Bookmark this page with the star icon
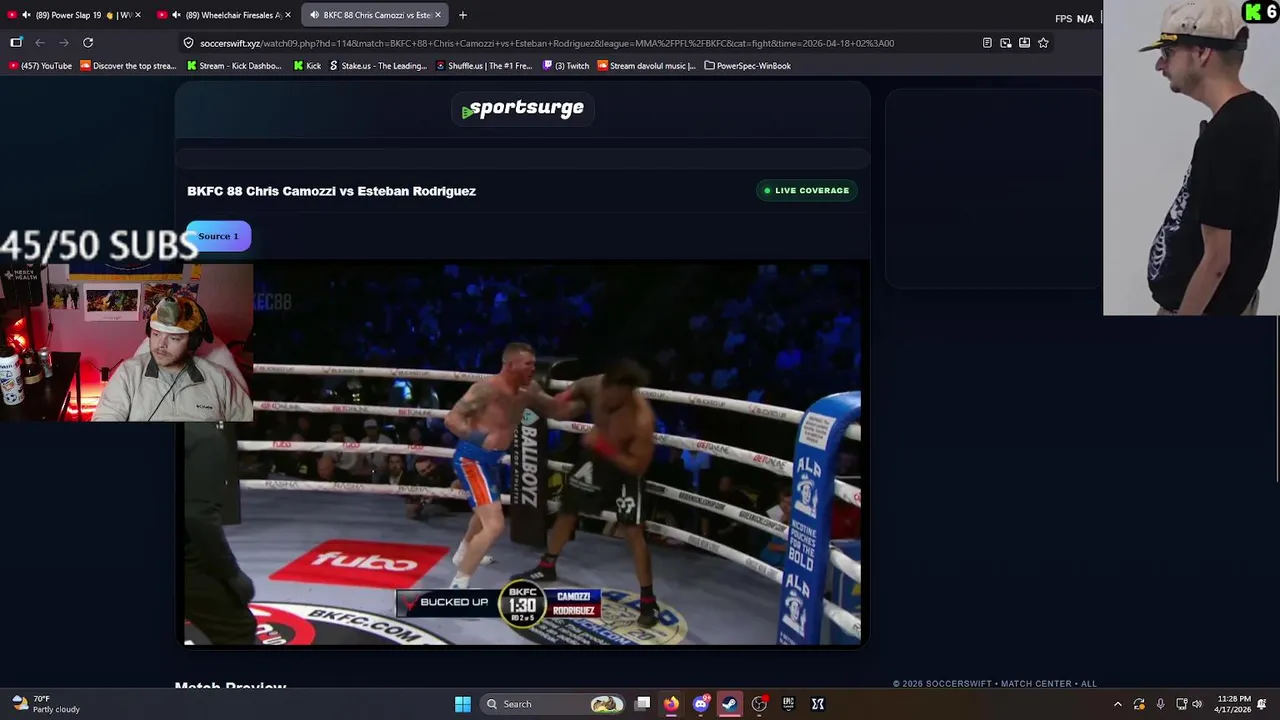The image size is (1280, 720). (x=1043, y=43)
